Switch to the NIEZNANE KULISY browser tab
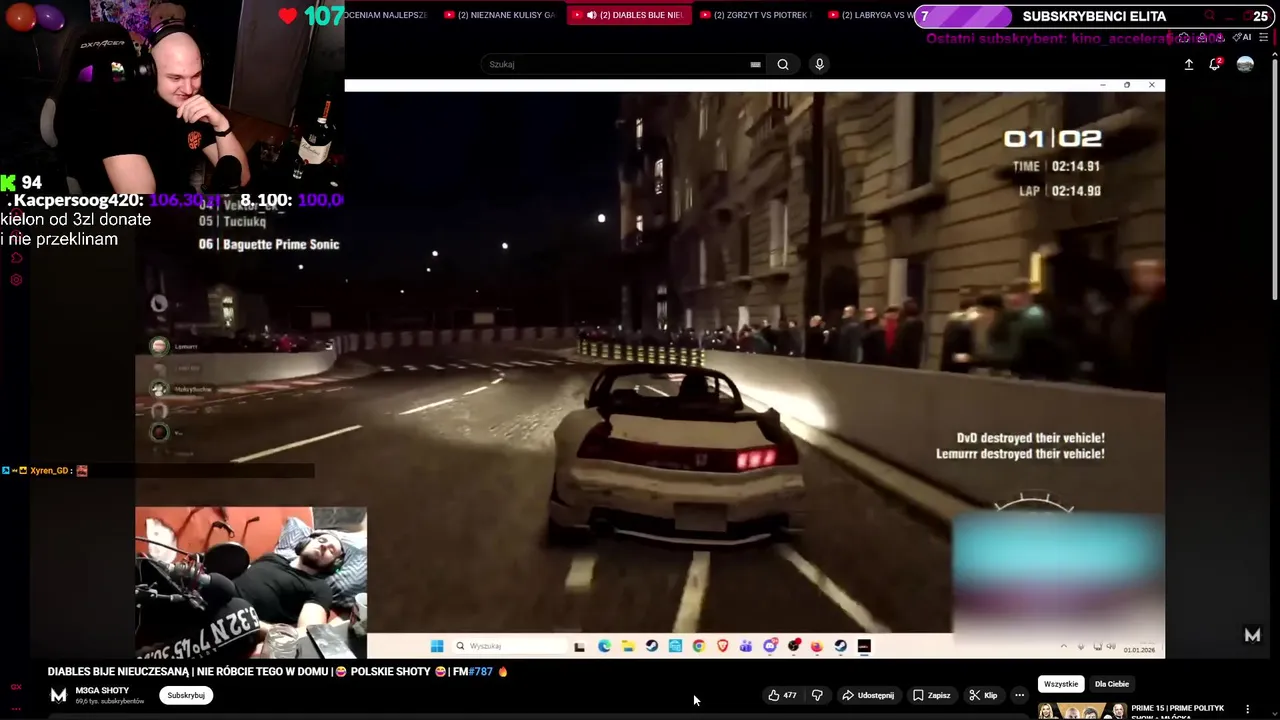 (499, 15)
